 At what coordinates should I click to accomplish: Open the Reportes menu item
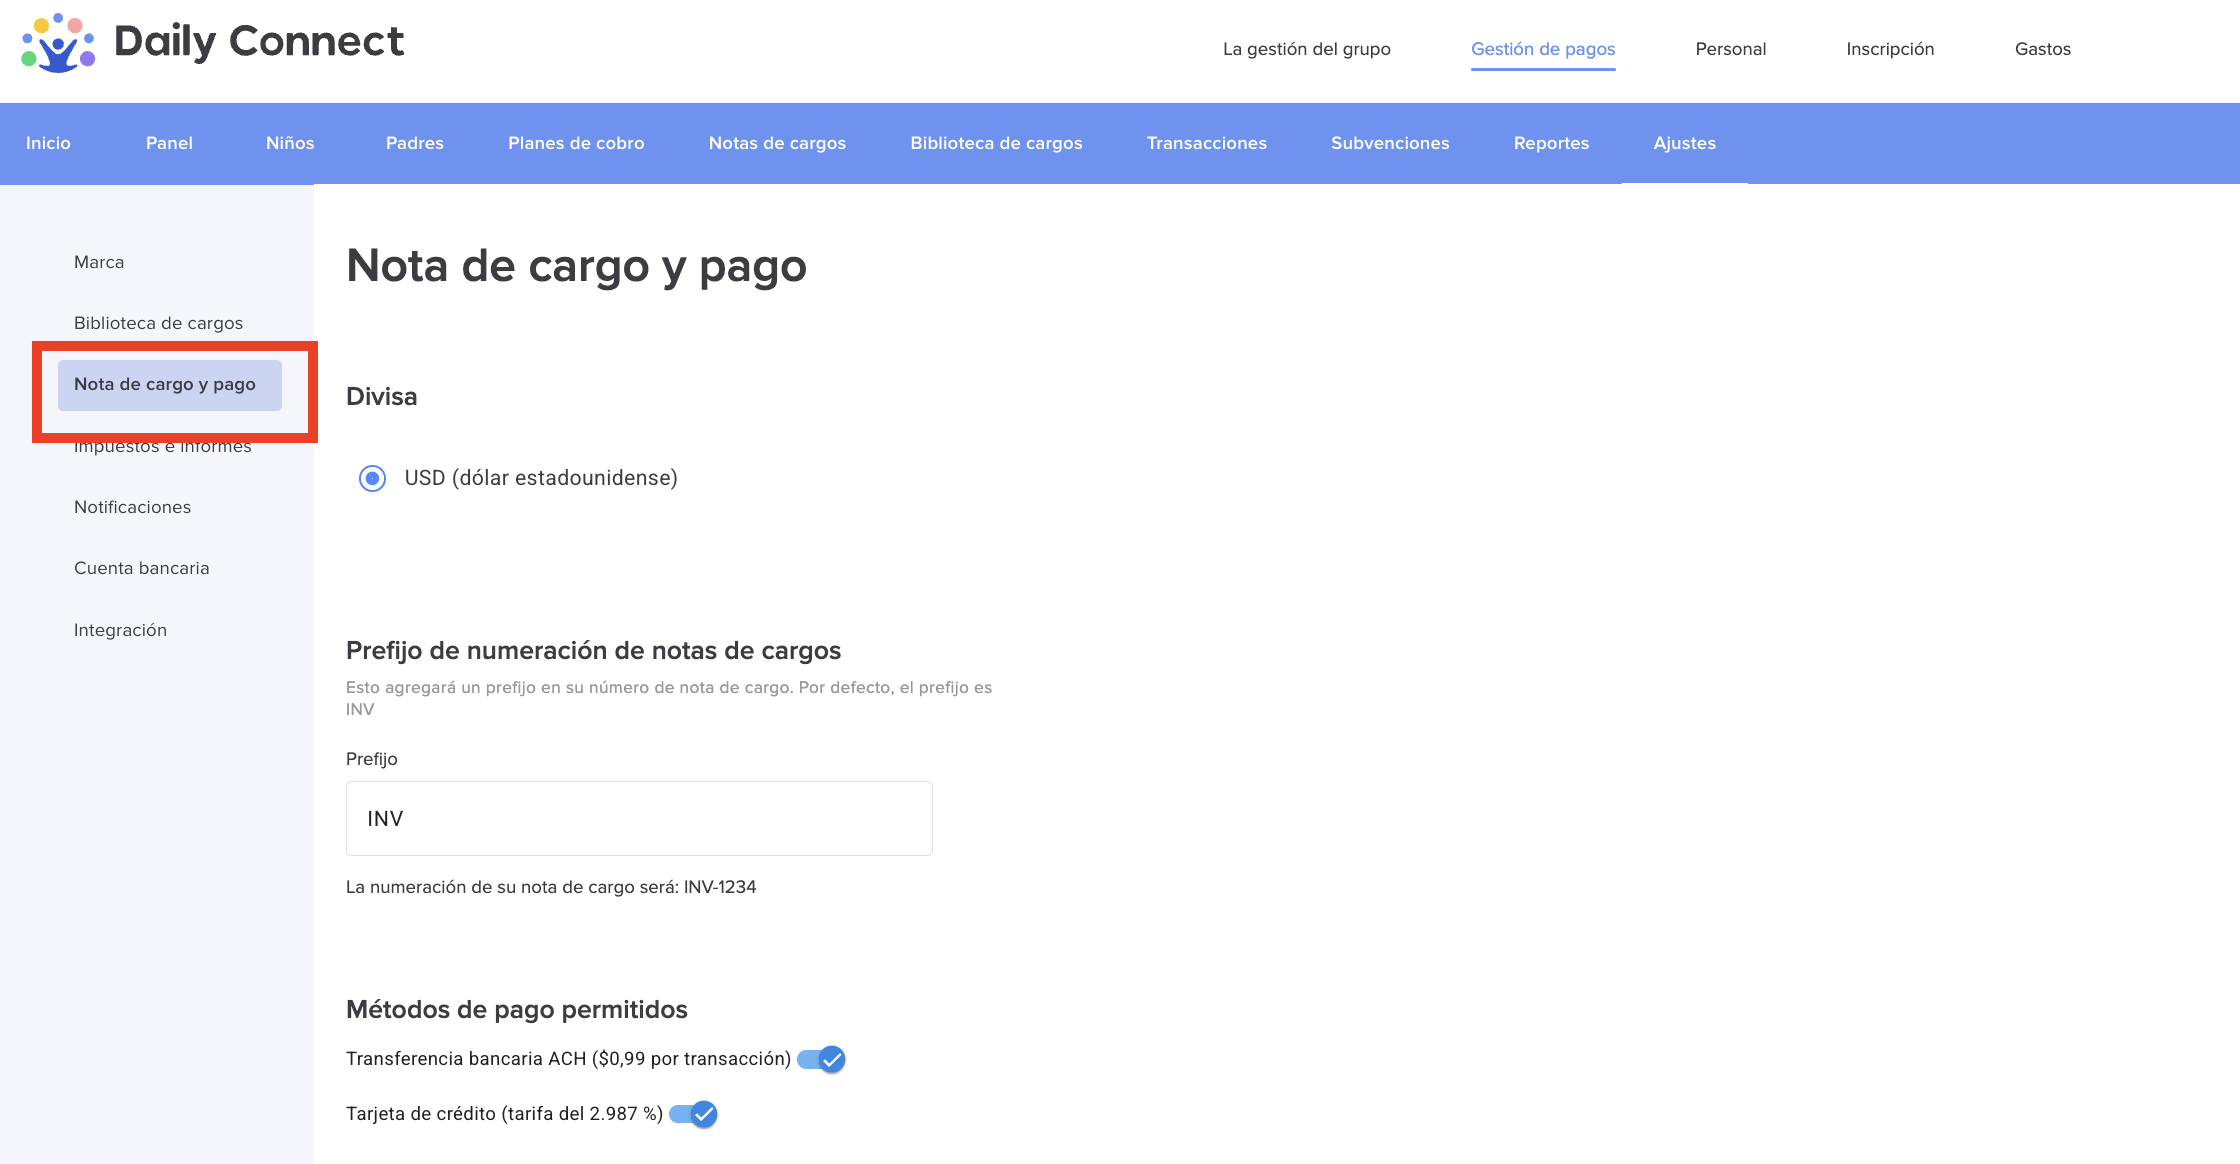[1550, 143]
